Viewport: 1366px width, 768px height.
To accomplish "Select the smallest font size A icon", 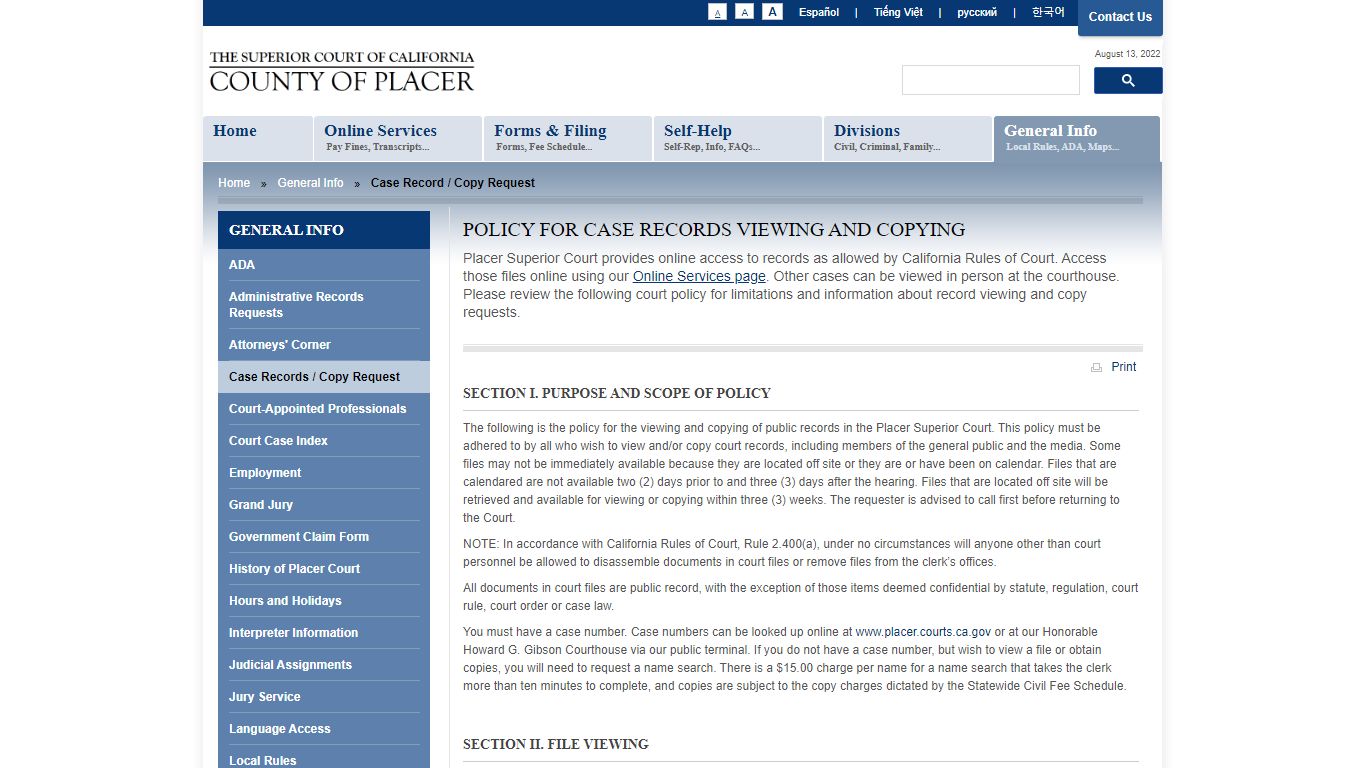I will click(x=717, y=12).
